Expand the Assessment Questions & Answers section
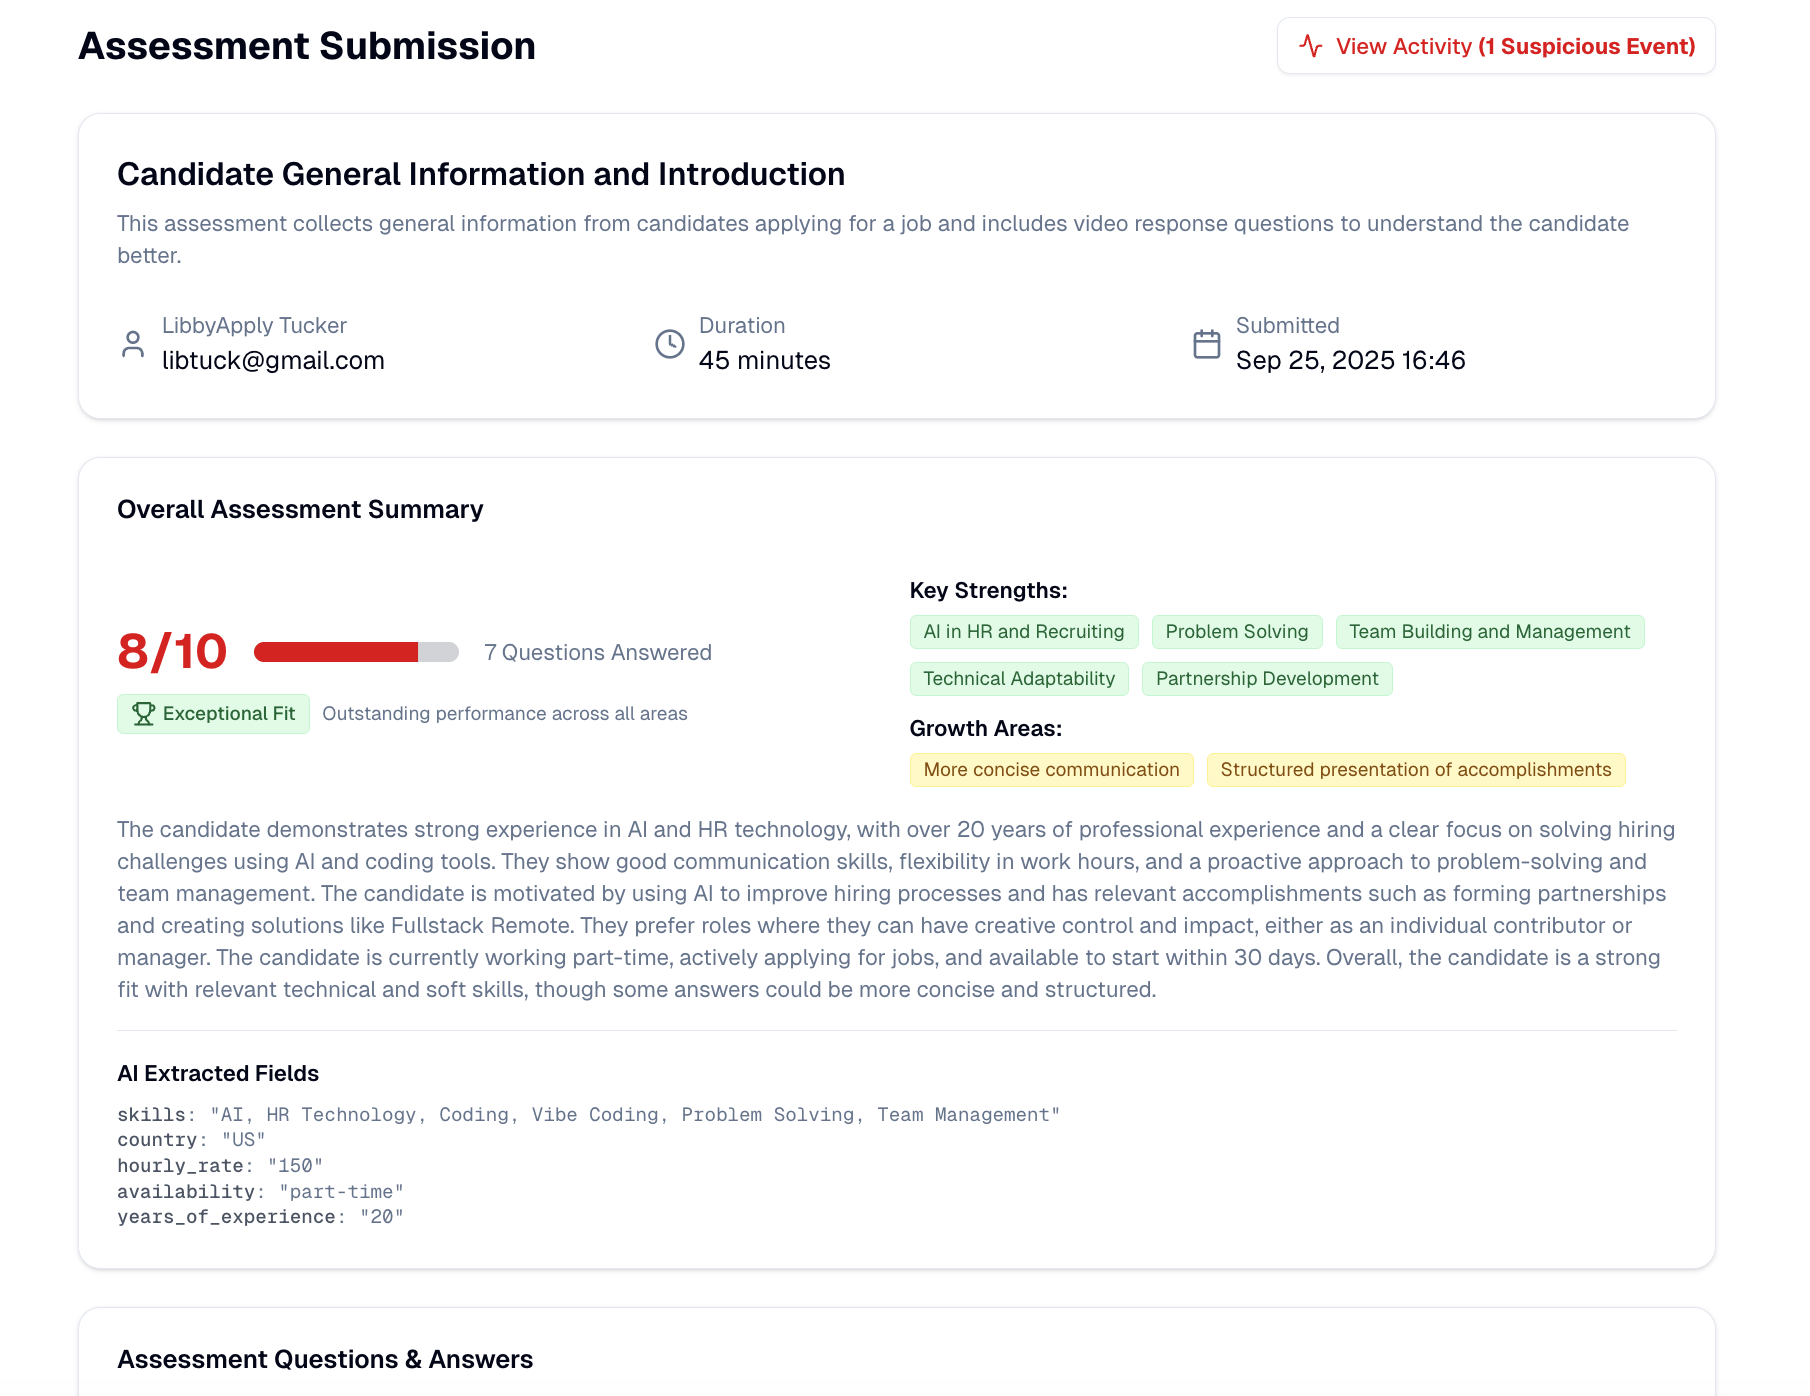The height and width of the screenshot is (1396, 1810). tap(325, 1358)
